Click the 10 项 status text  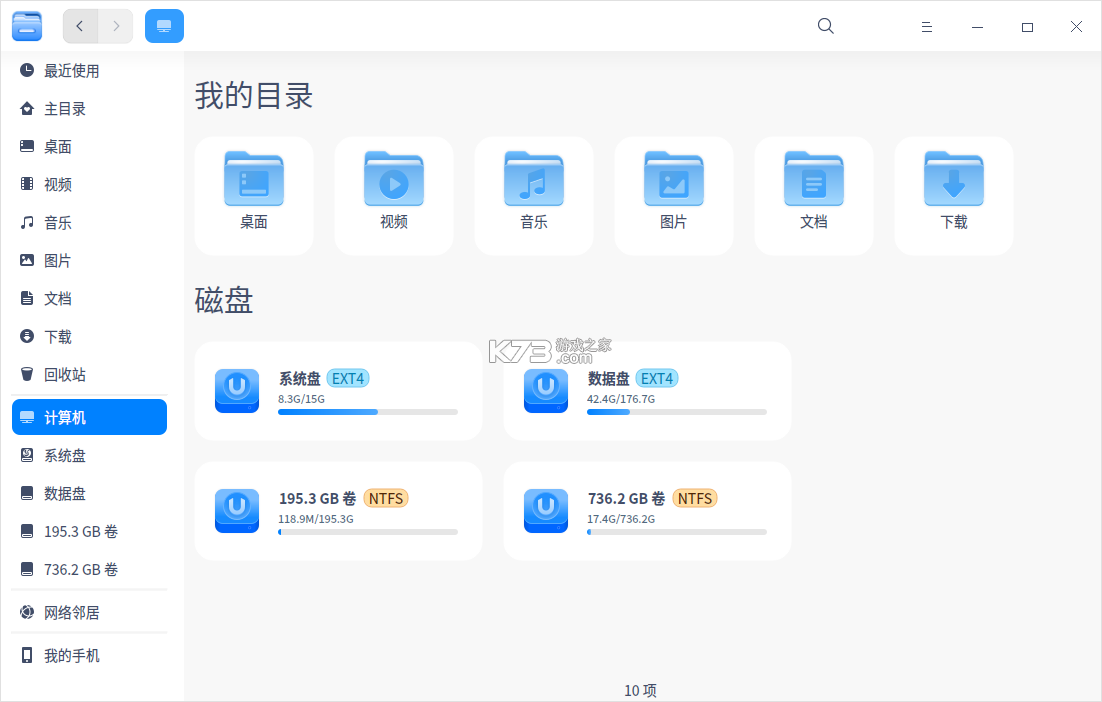pyautogui.click(x=640, y=691)
